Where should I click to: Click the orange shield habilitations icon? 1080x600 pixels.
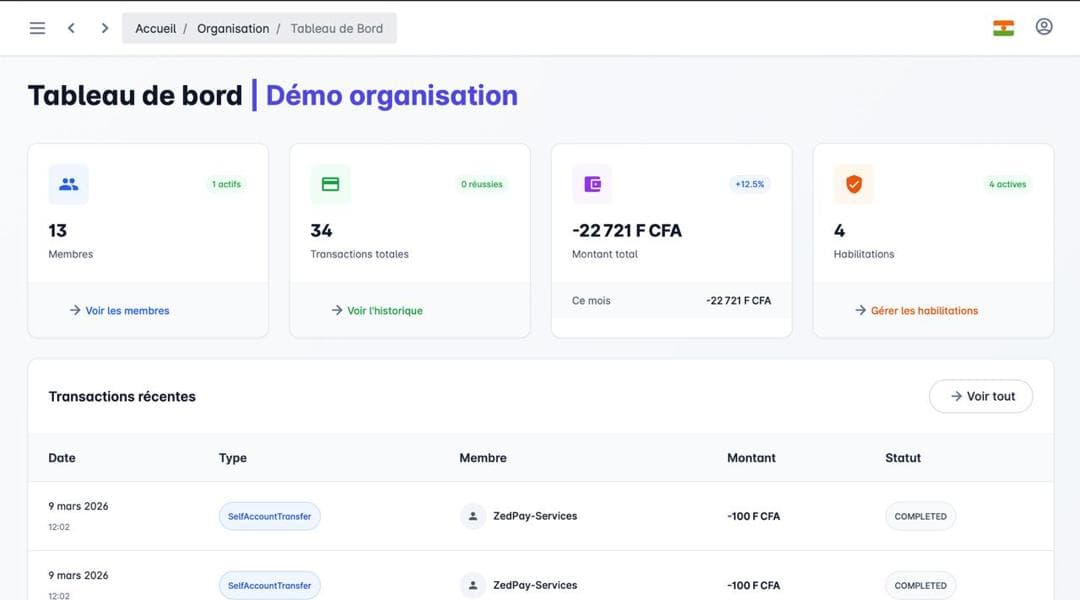854,184
